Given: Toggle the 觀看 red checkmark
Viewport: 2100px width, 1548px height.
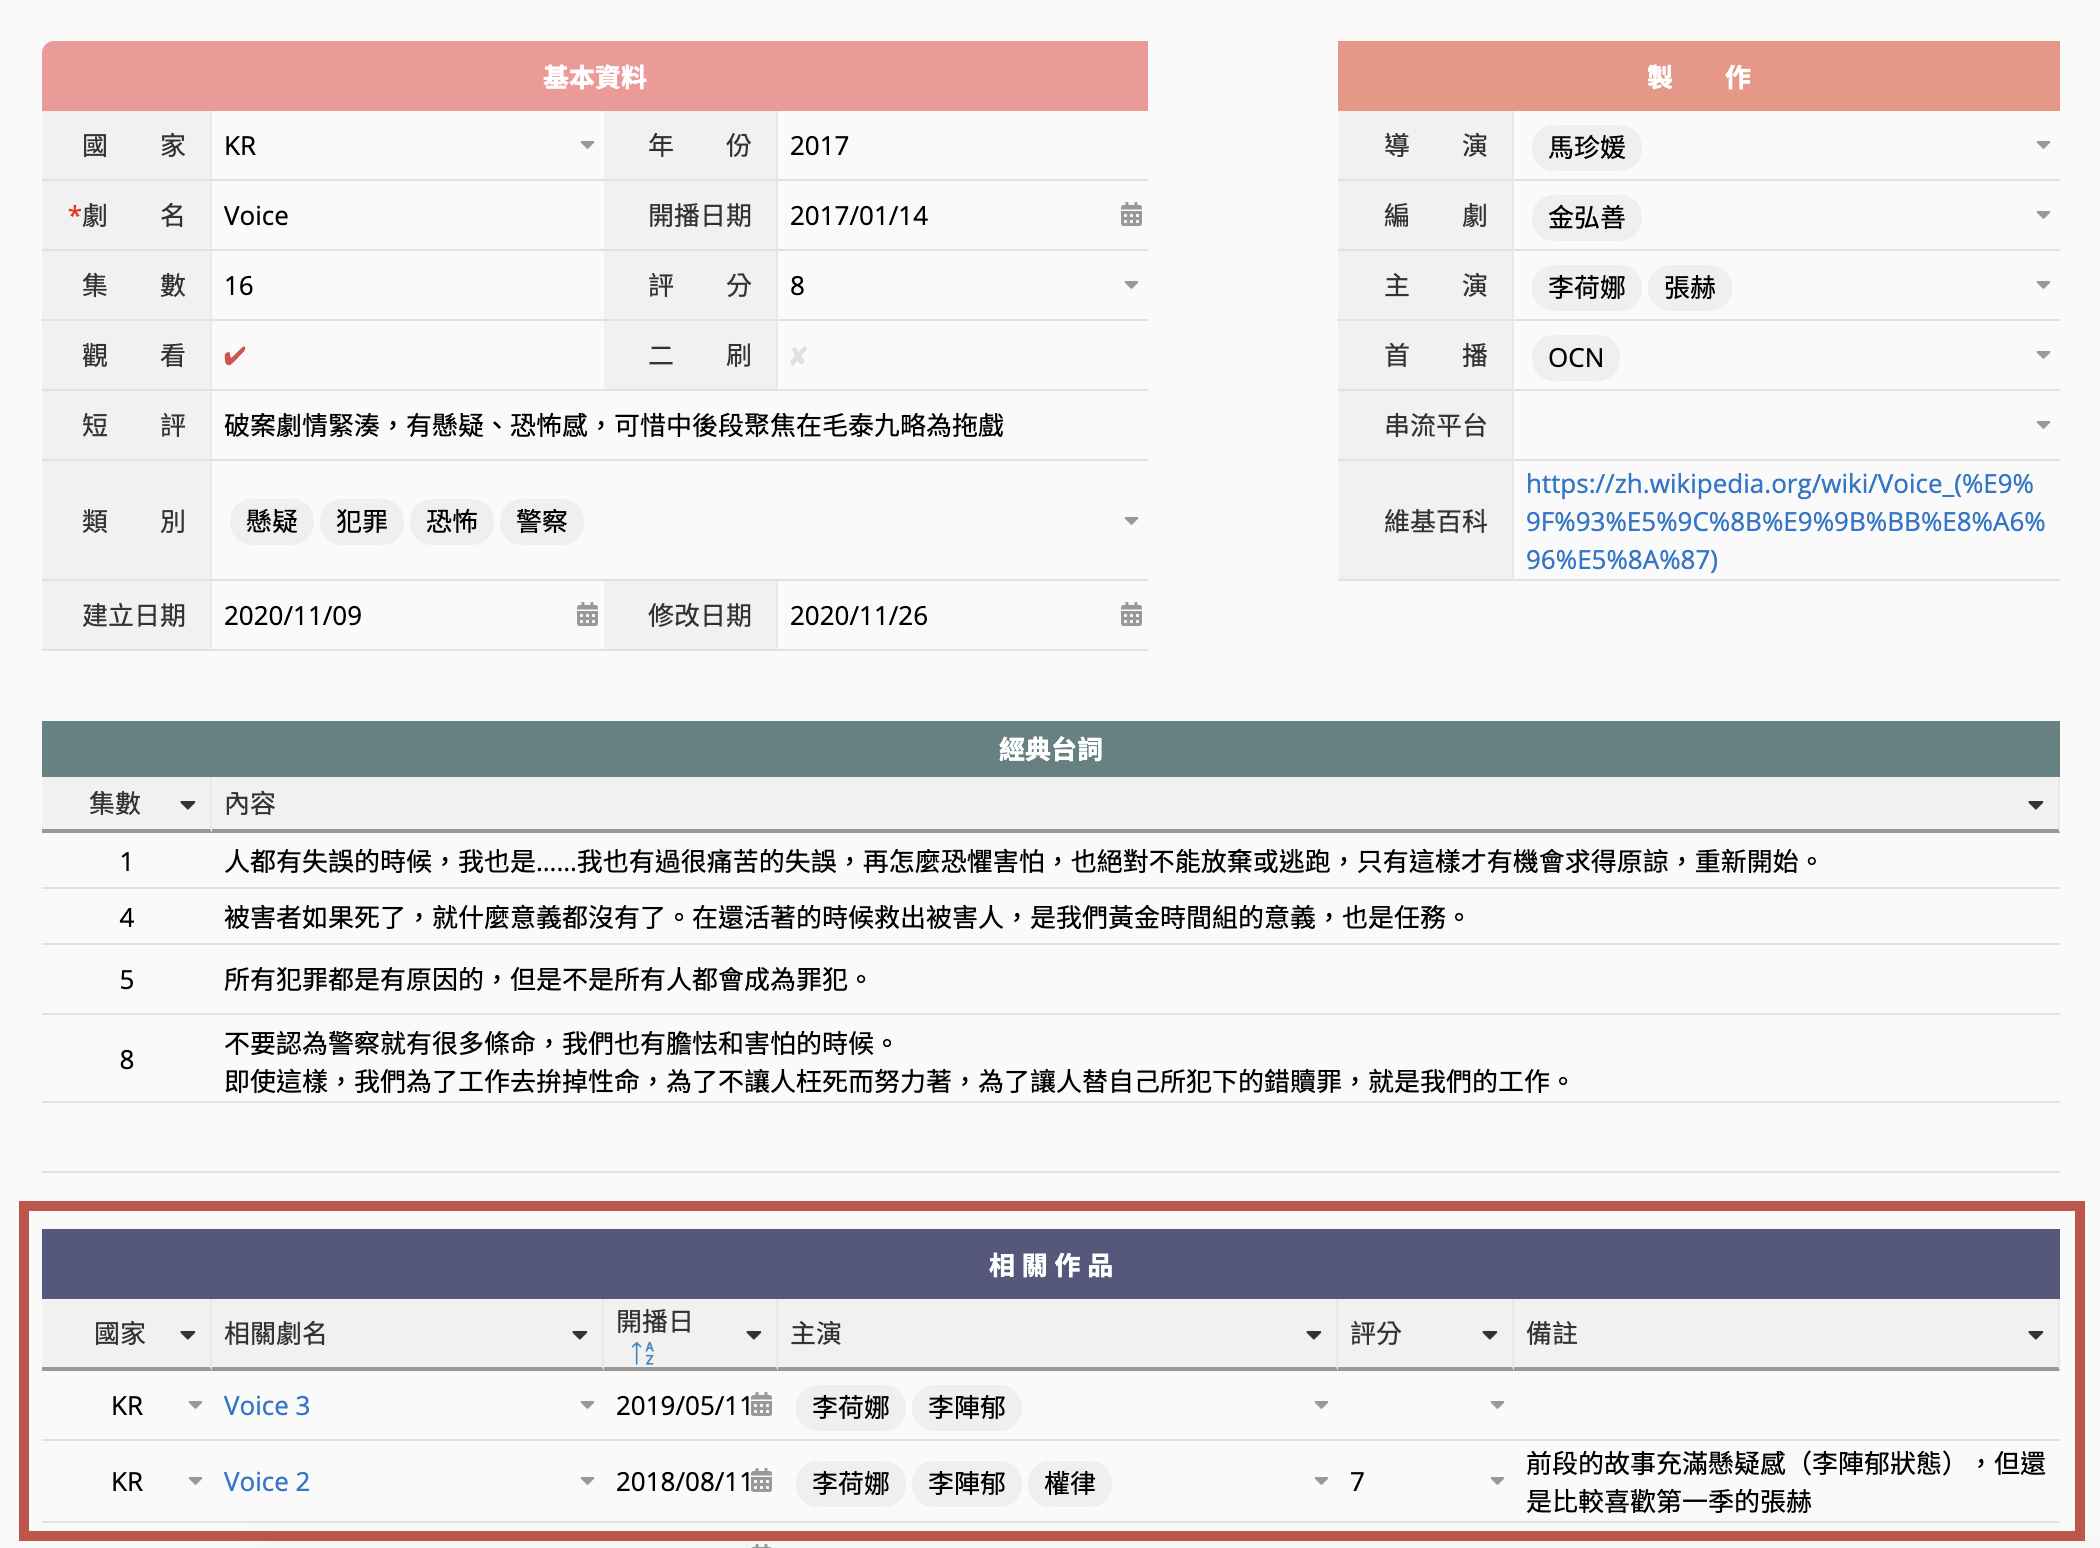Looking at the screenshot, I should (x=235, y=356).
